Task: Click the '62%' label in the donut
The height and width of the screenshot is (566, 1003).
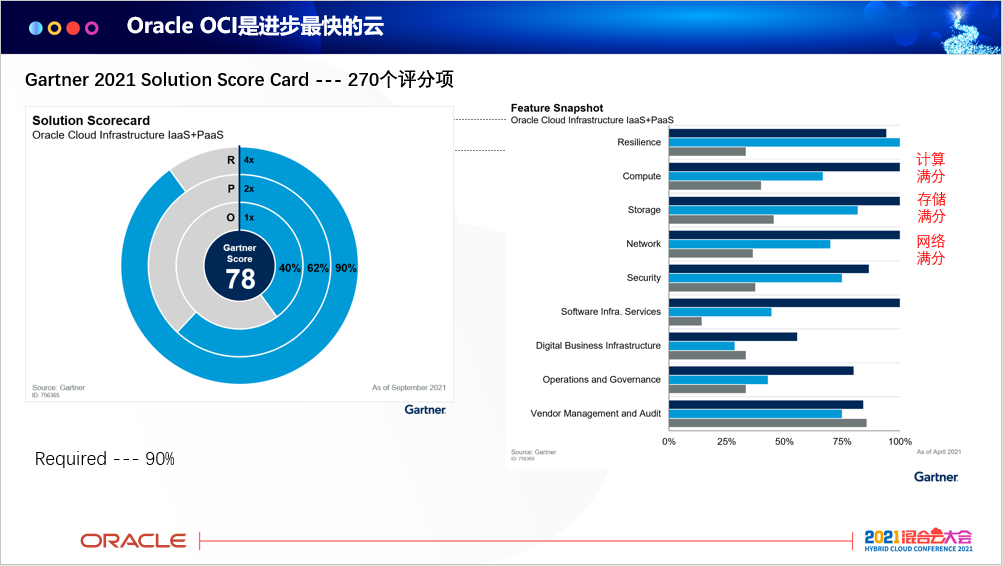Action: (x=317, y=268)
